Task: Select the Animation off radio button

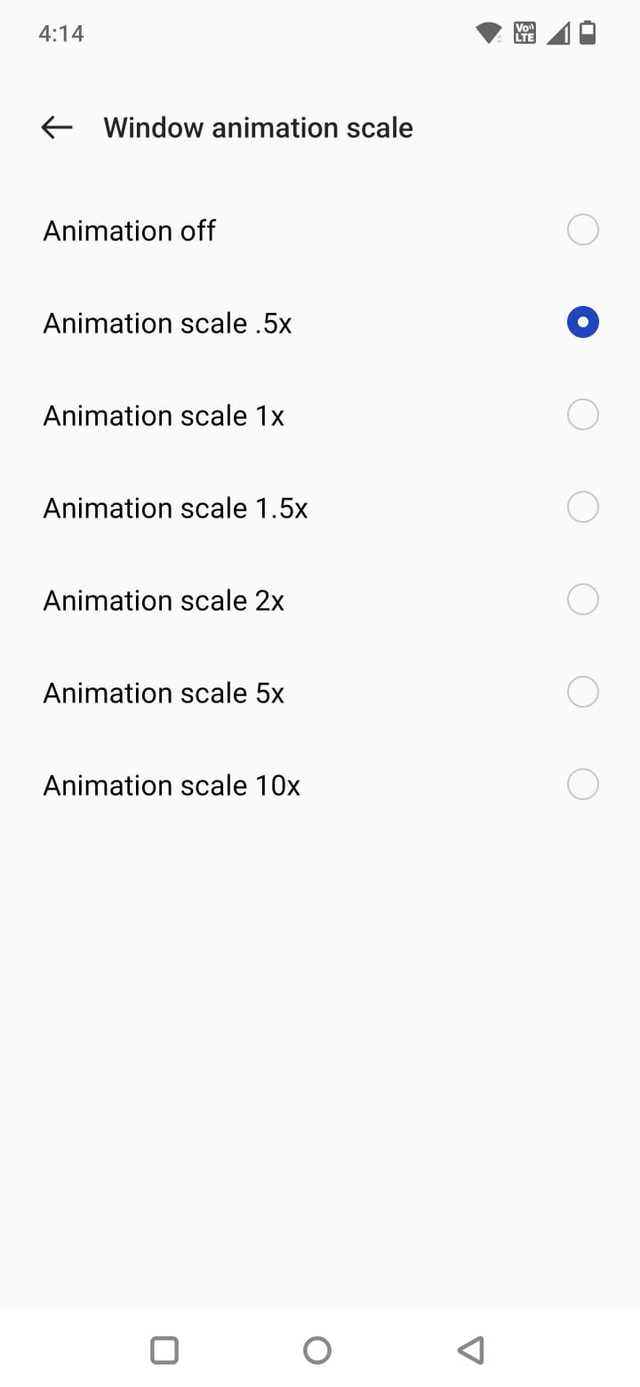Action: click(x=583, y=230)
